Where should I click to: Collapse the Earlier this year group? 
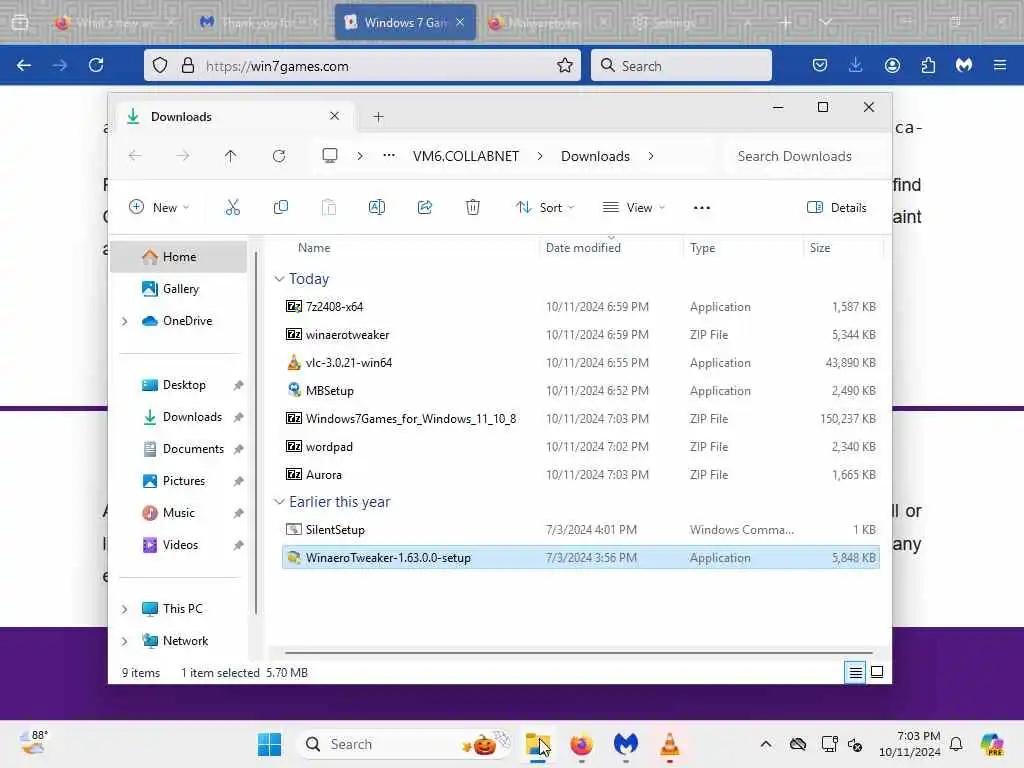tap(280, 502)
